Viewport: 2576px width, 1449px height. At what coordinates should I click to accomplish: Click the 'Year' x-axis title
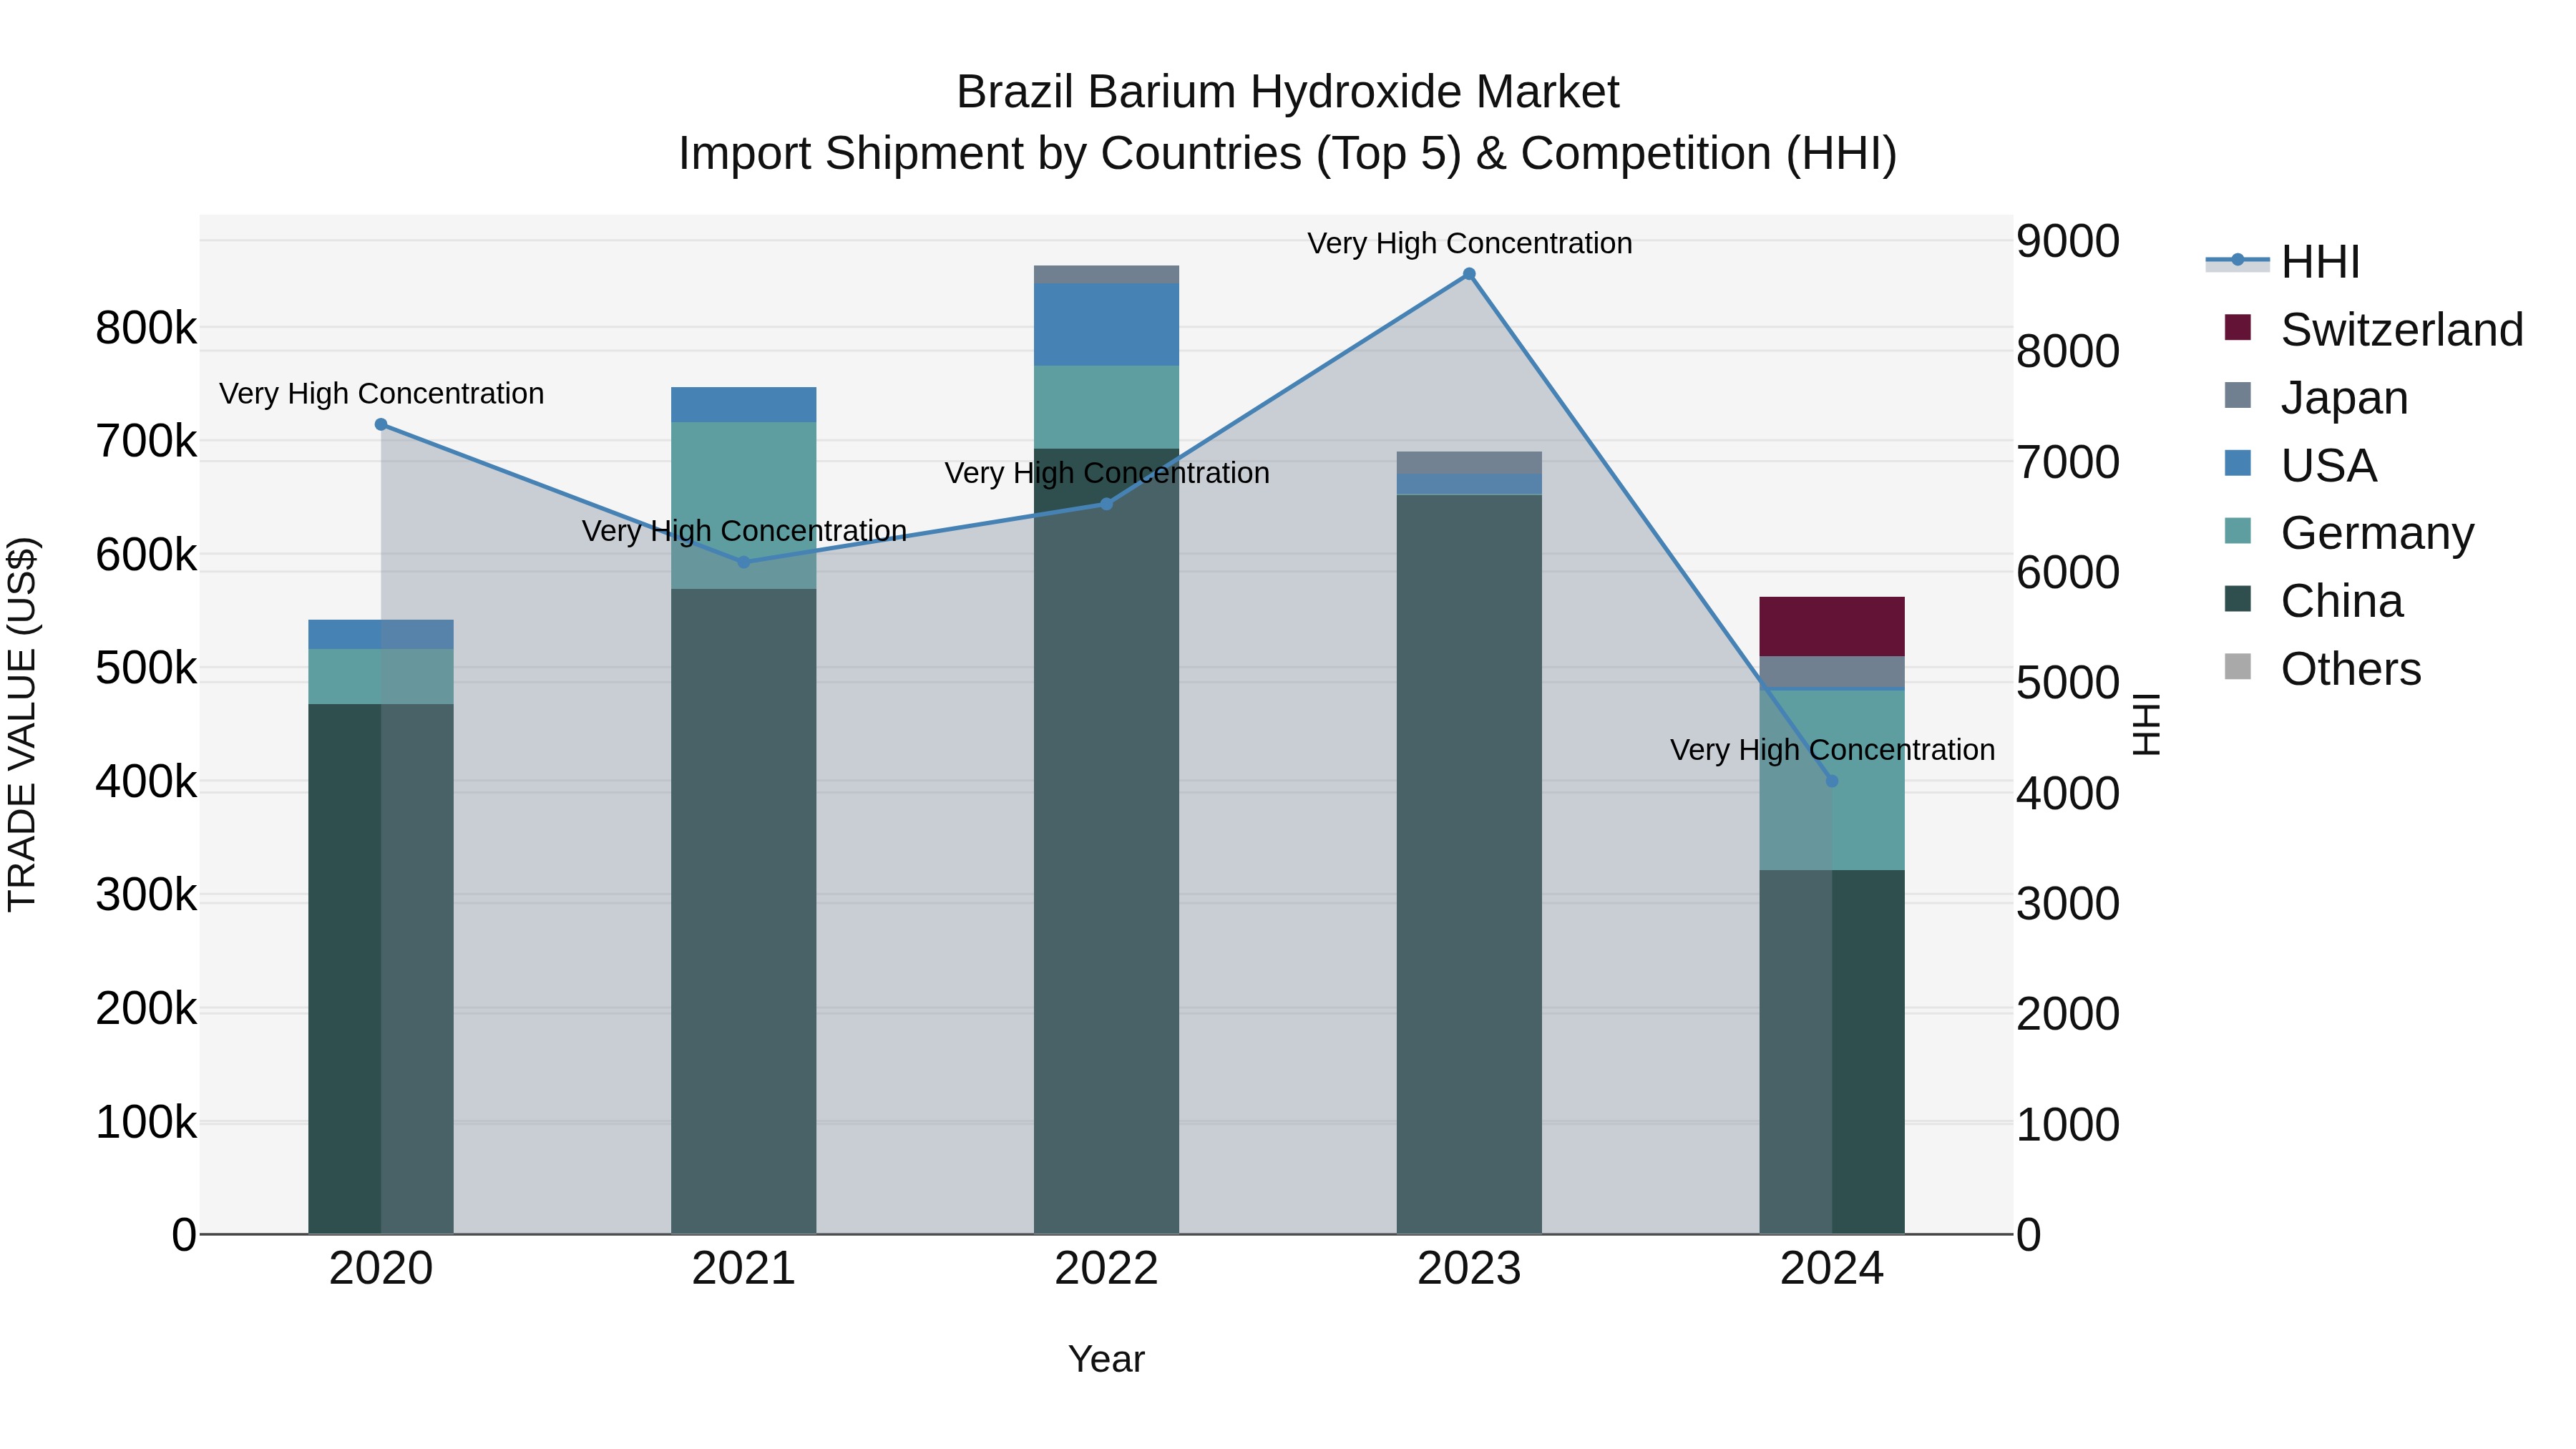pos(1106,1359)
